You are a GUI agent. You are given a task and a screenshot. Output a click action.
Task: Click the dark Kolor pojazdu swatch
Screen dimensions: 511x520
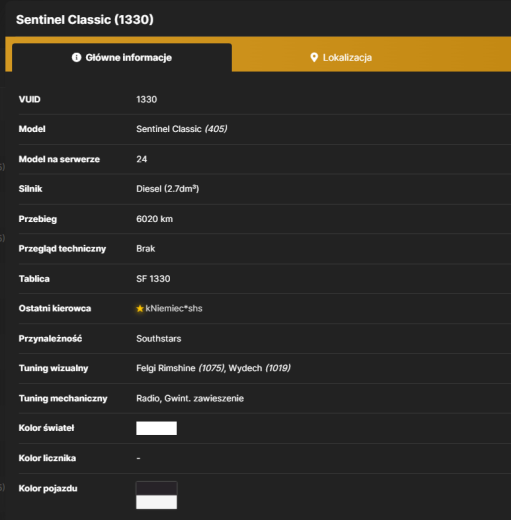(156, 488)
